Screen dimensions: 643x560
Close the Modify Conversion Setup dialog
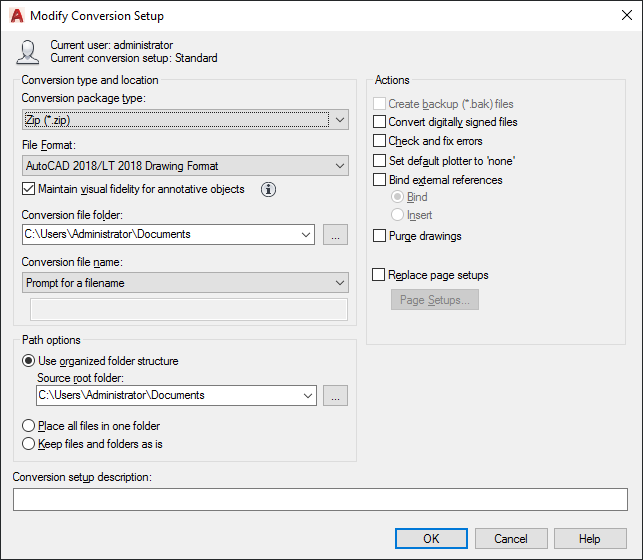(626, 16)
